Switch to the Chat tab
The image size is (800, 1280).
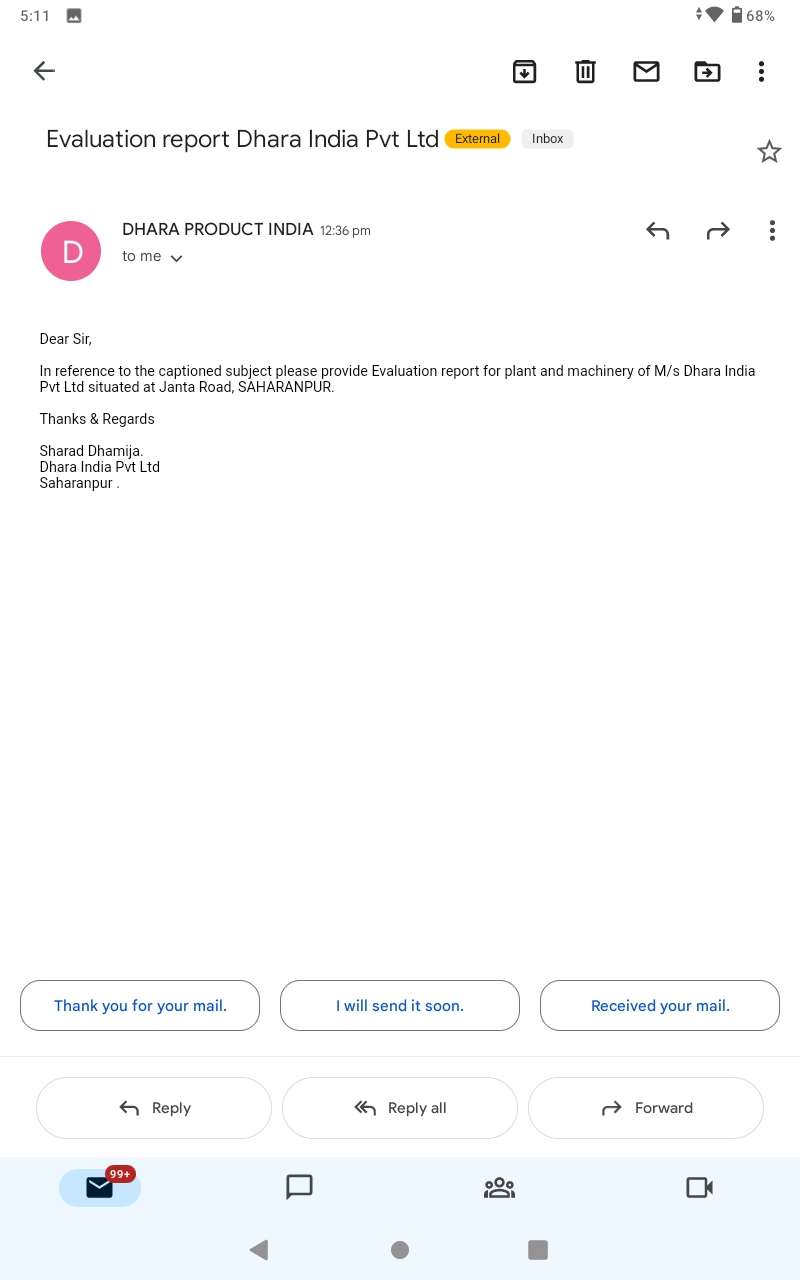click(300, 1187)
